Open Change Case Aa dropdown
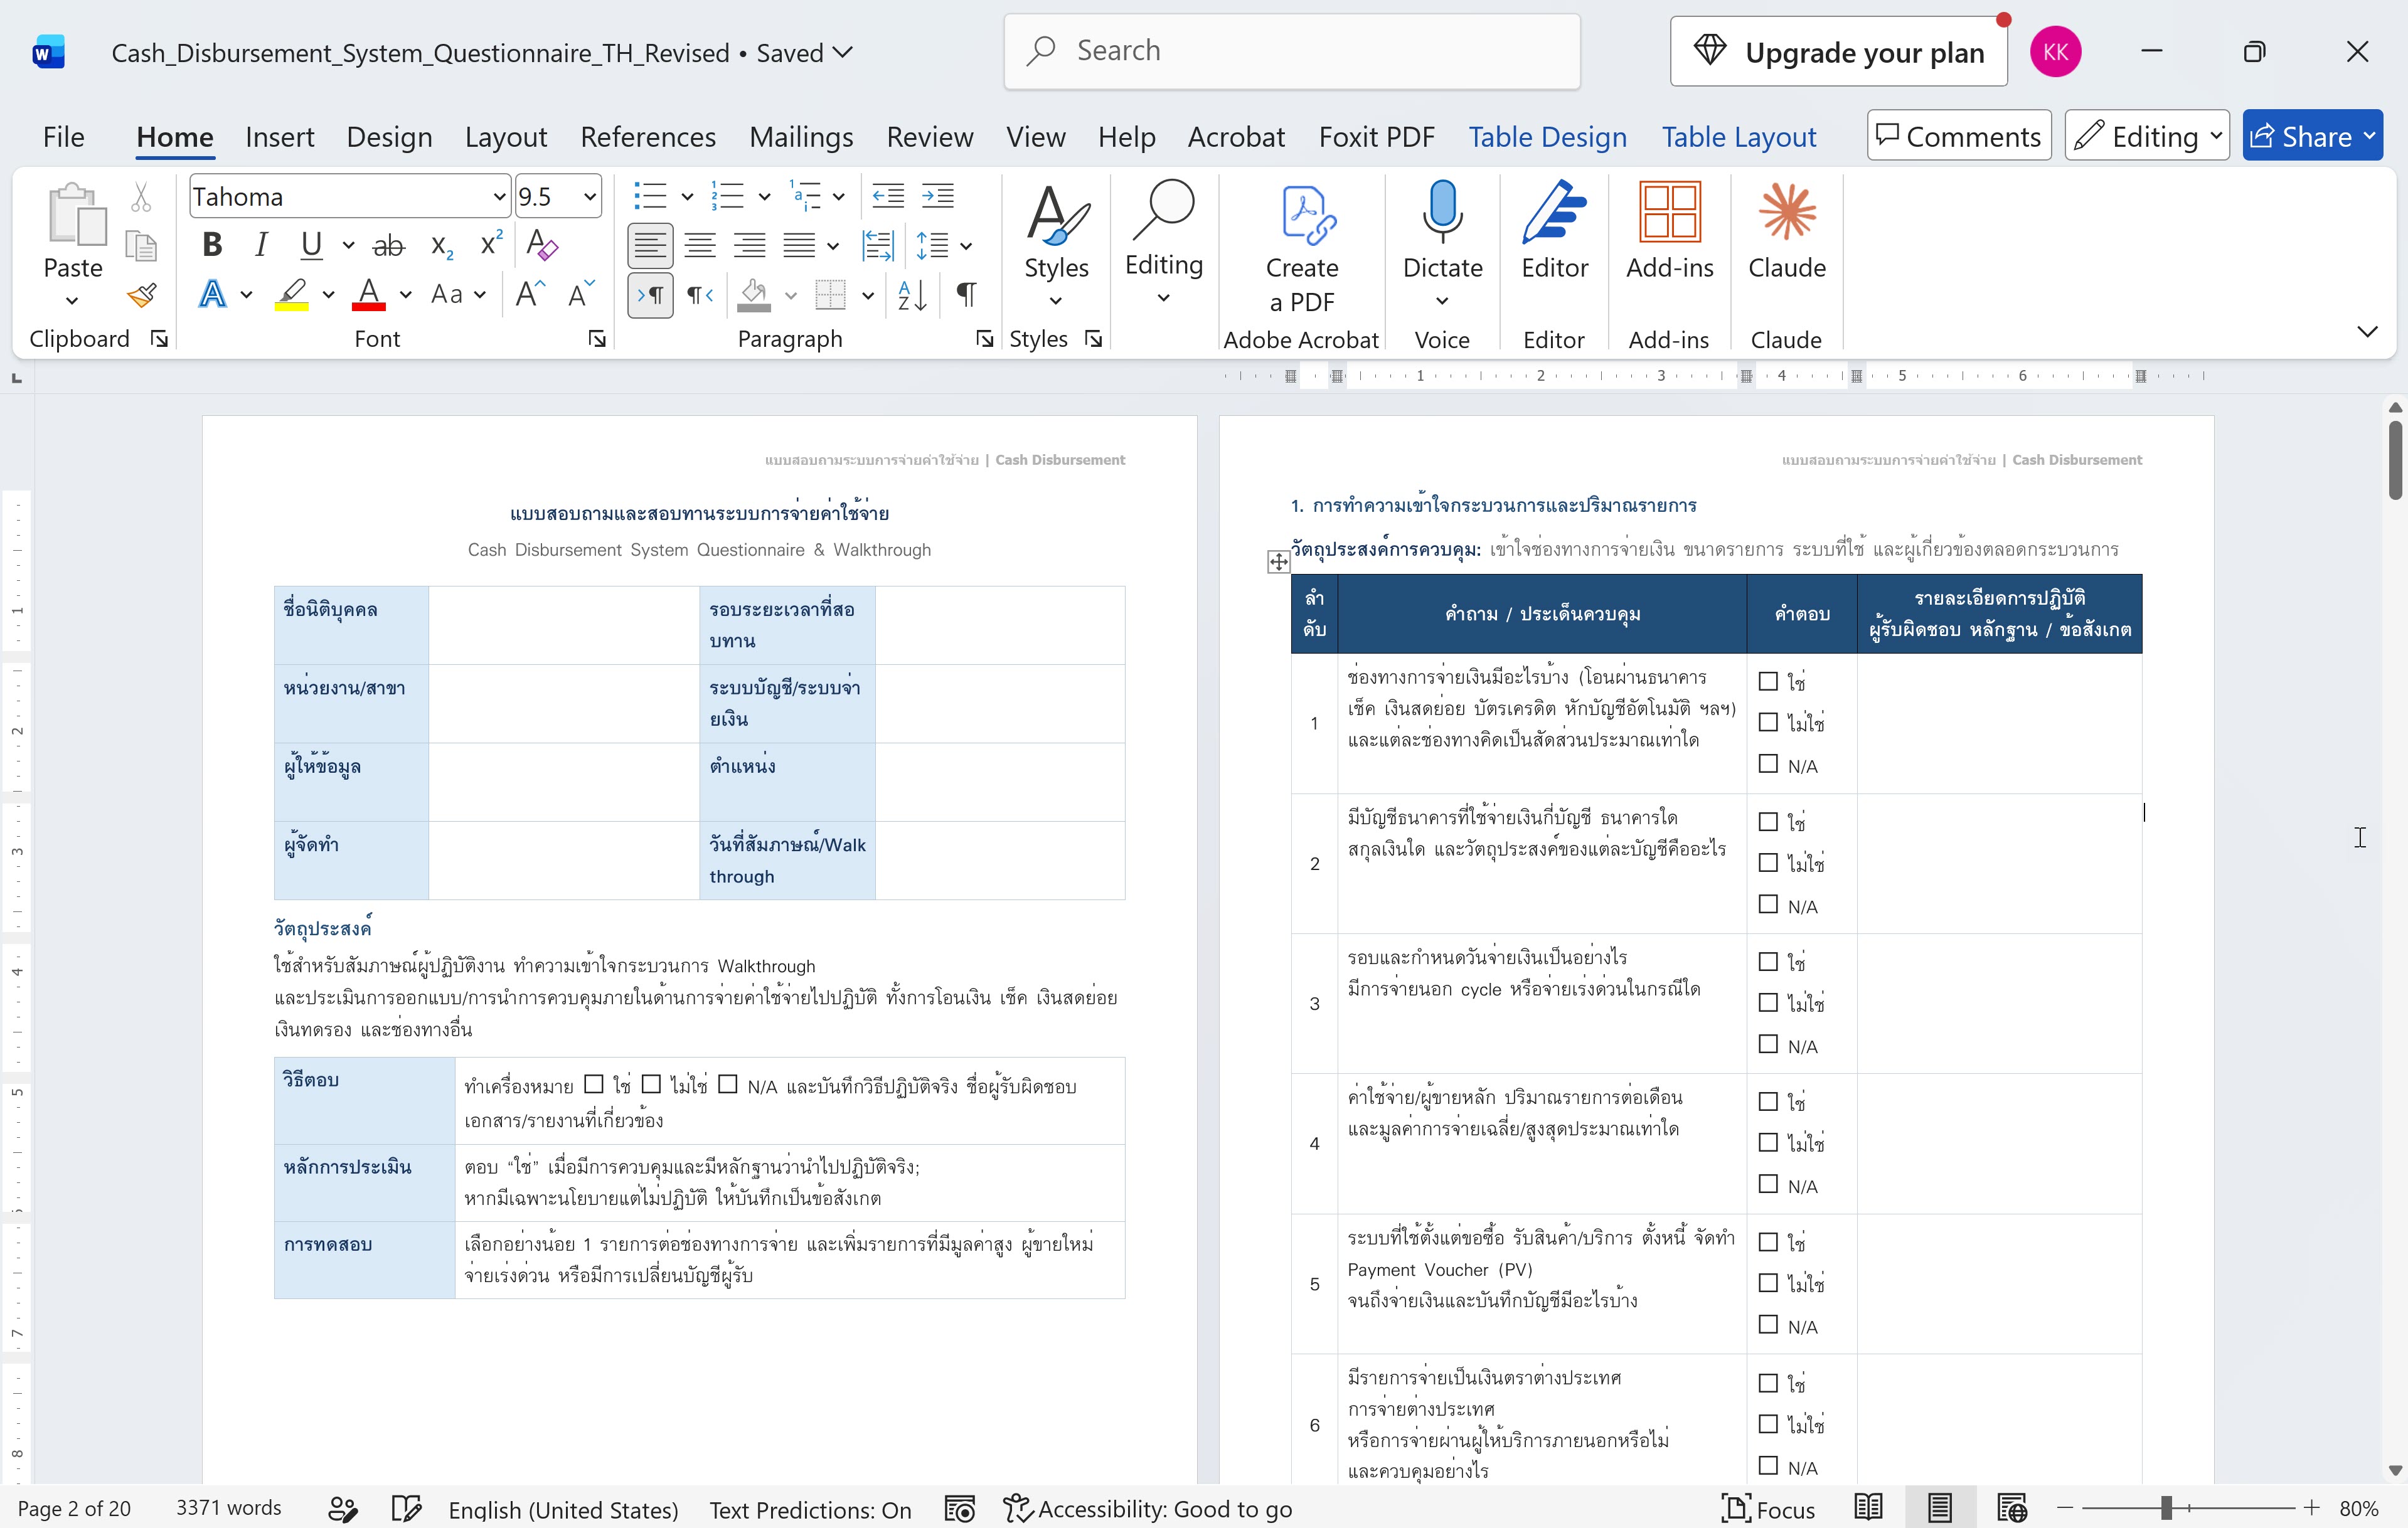This screenshot has width=2408, height=1528. (x=458, y=294)
